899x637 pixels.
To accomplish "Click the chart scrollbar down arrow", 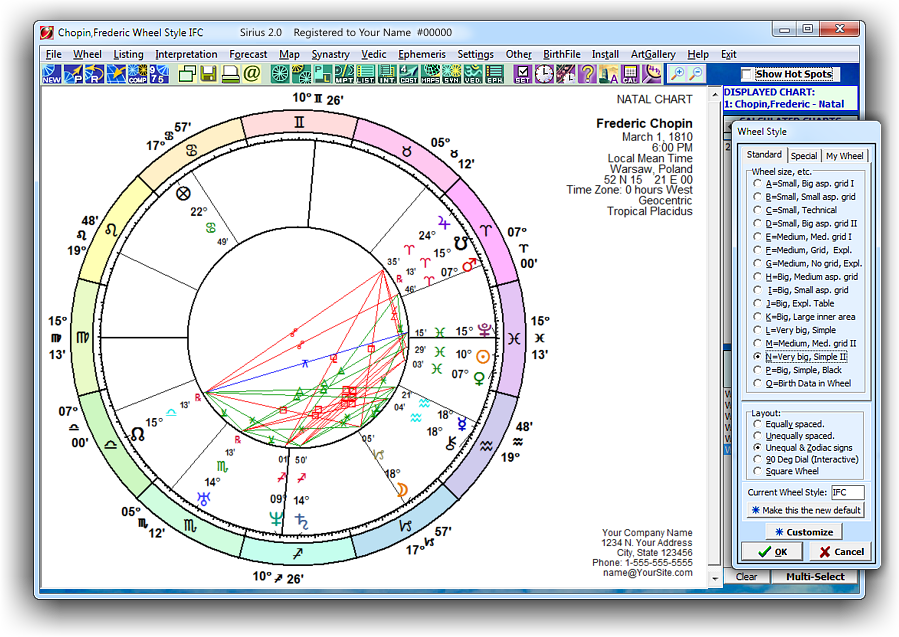I will coord(714,578).
